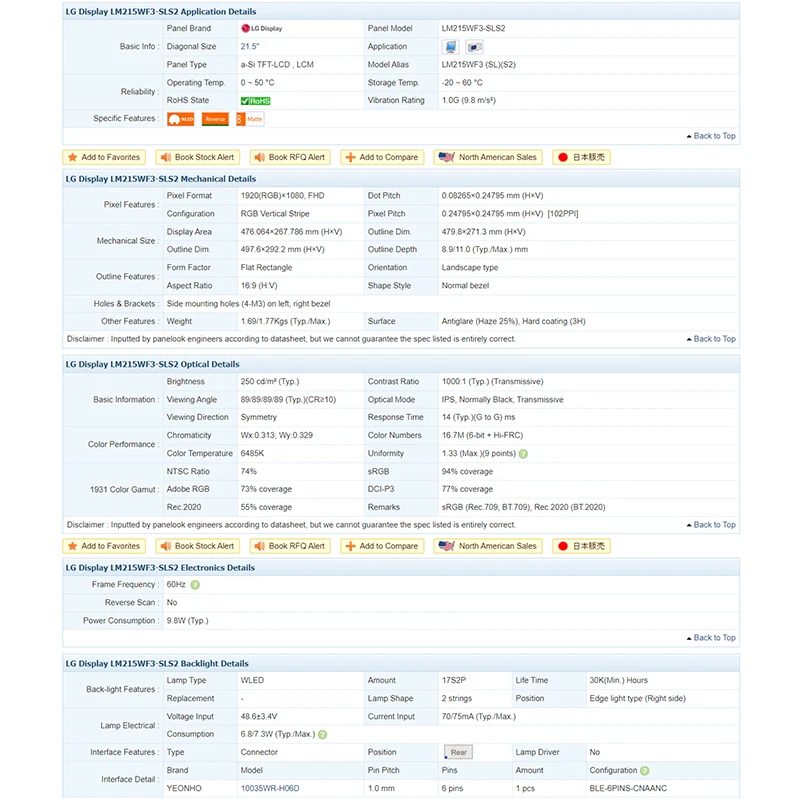Select the color temperature value 6485K
The image size is (800, 800).
tap(253, 454)
